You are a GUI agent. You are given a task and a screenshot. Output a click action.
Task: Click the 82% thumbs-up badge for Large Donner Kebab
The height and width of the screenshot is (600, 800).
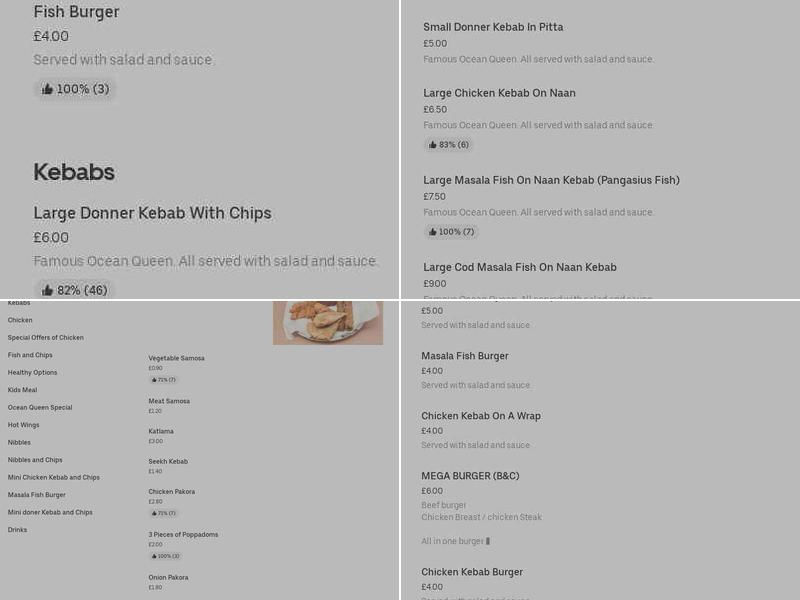pos(75,290)
